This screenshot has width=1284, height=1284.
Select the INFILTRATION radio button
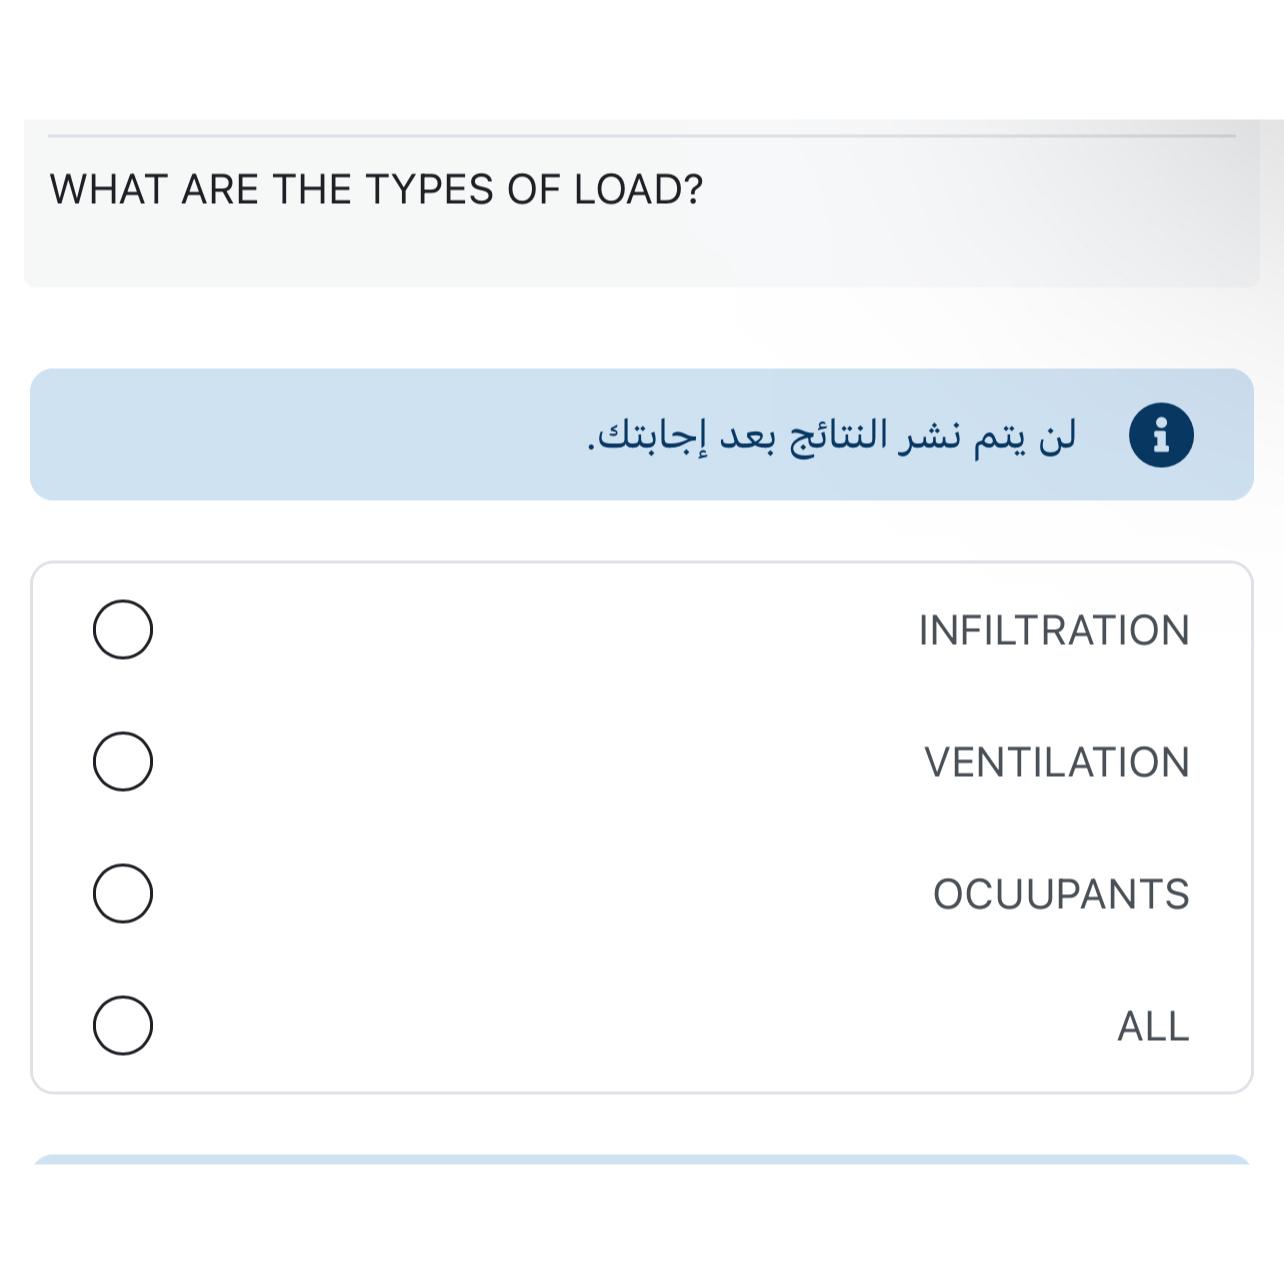[123, 630]
